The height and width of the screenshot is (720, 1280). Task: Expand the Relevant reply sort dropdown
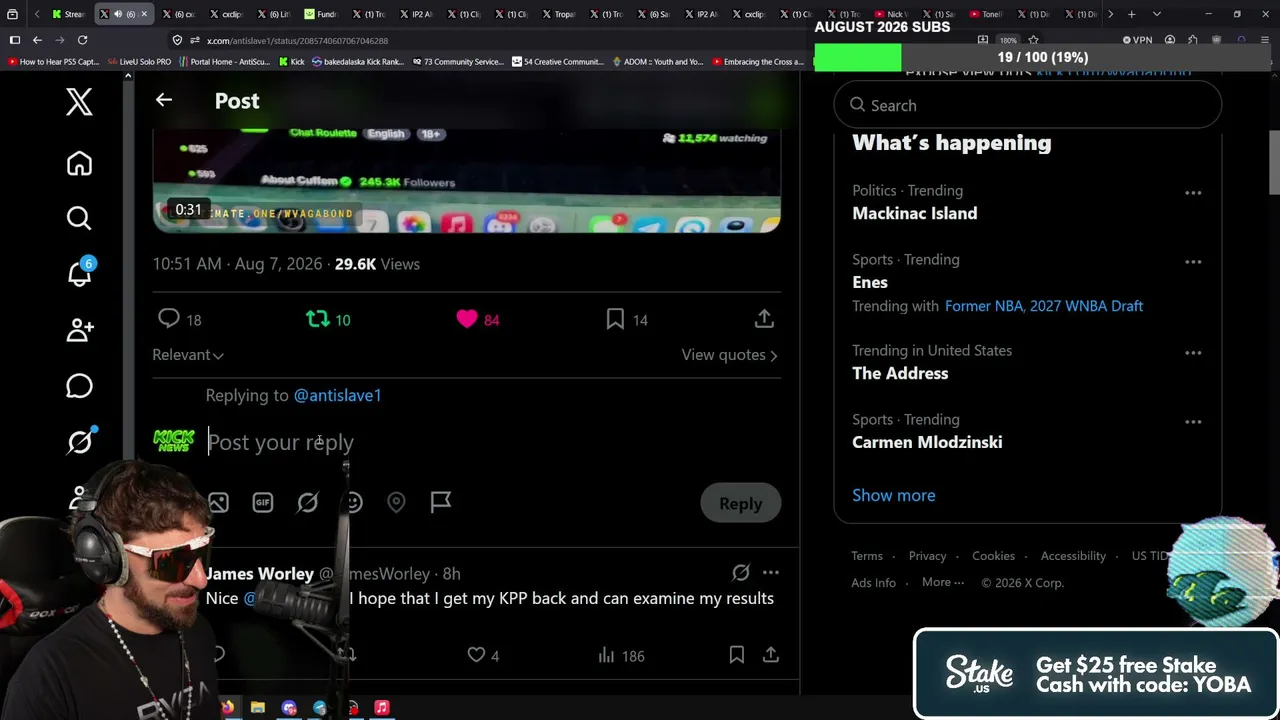[188, 355]
